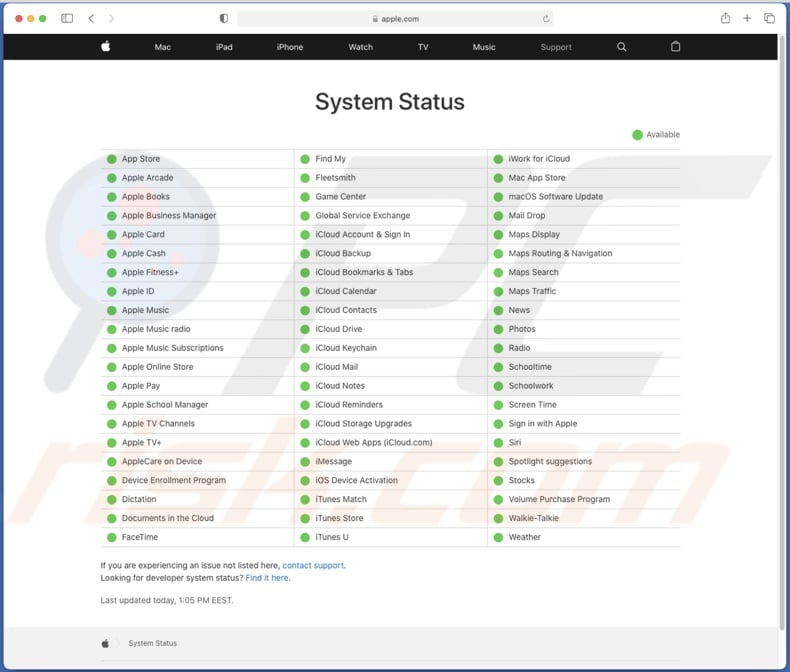The image size is (790, 672).
Task: Select the Apple Arcade service entry
Action: pos(148,178)
